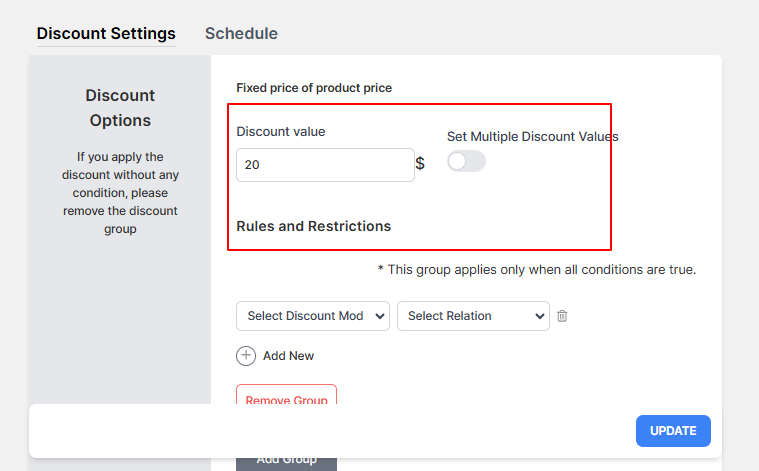Click the Add New text link
759x471 pixels.
click(x=288, y=356)
